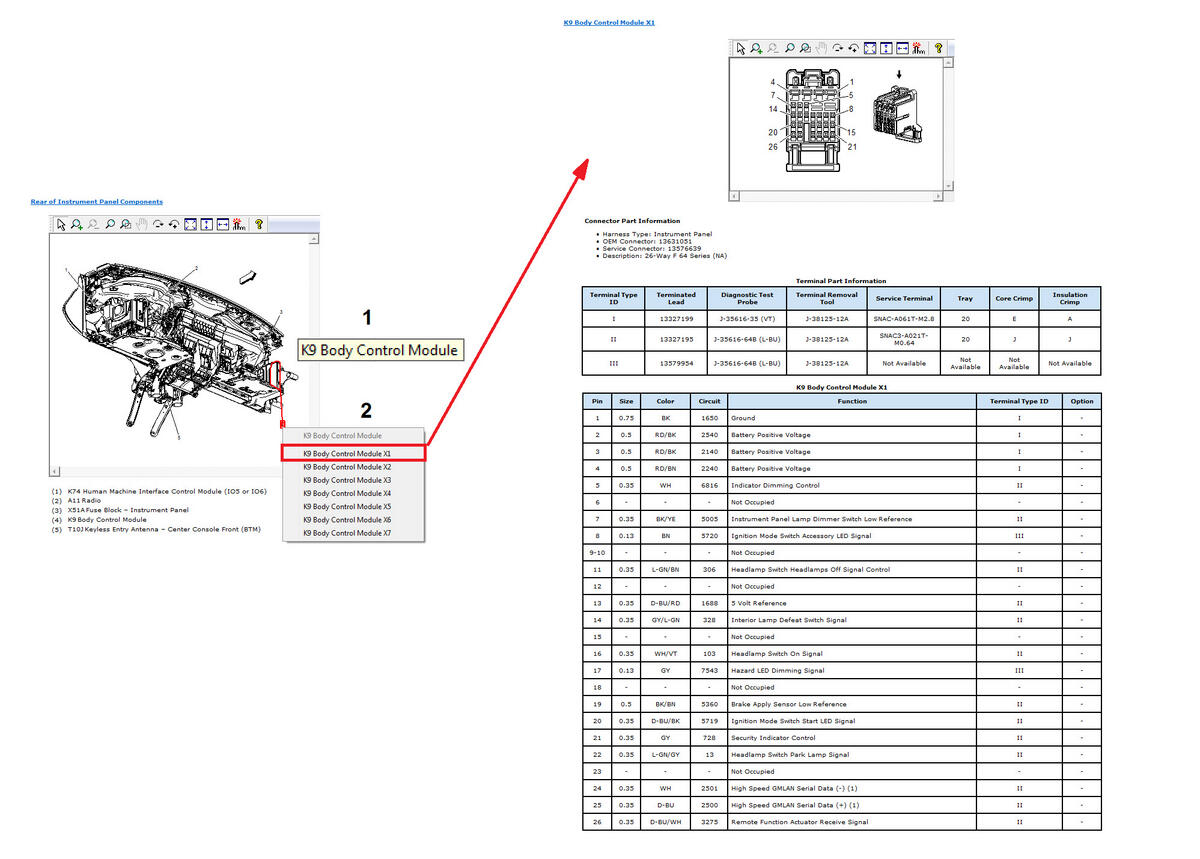Click fit-width icon in connector X1 viewer toolbar
Viewport: 1200px width, 859px height.
[x=902, y=48]
